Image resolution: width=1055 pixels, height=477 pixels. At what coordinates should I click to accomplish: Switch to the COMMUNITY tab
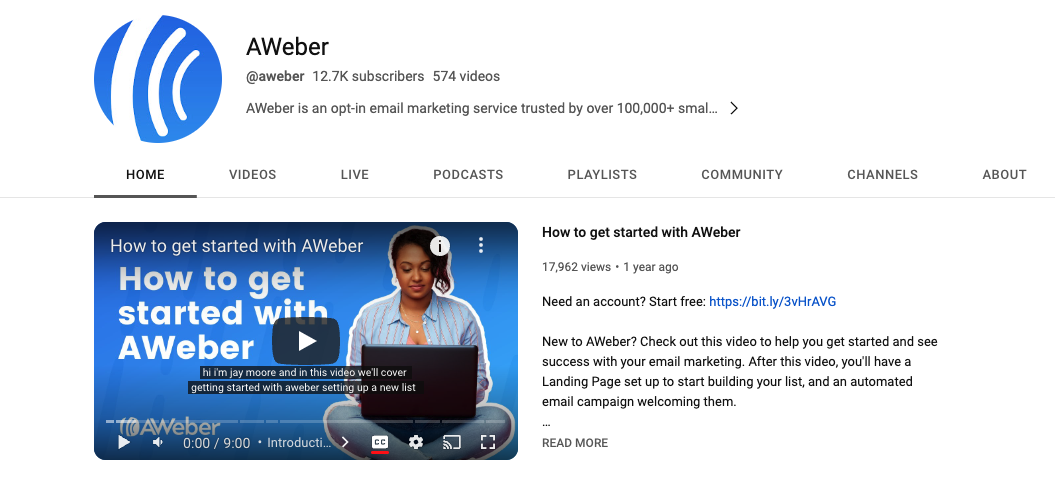click(742, 174)
